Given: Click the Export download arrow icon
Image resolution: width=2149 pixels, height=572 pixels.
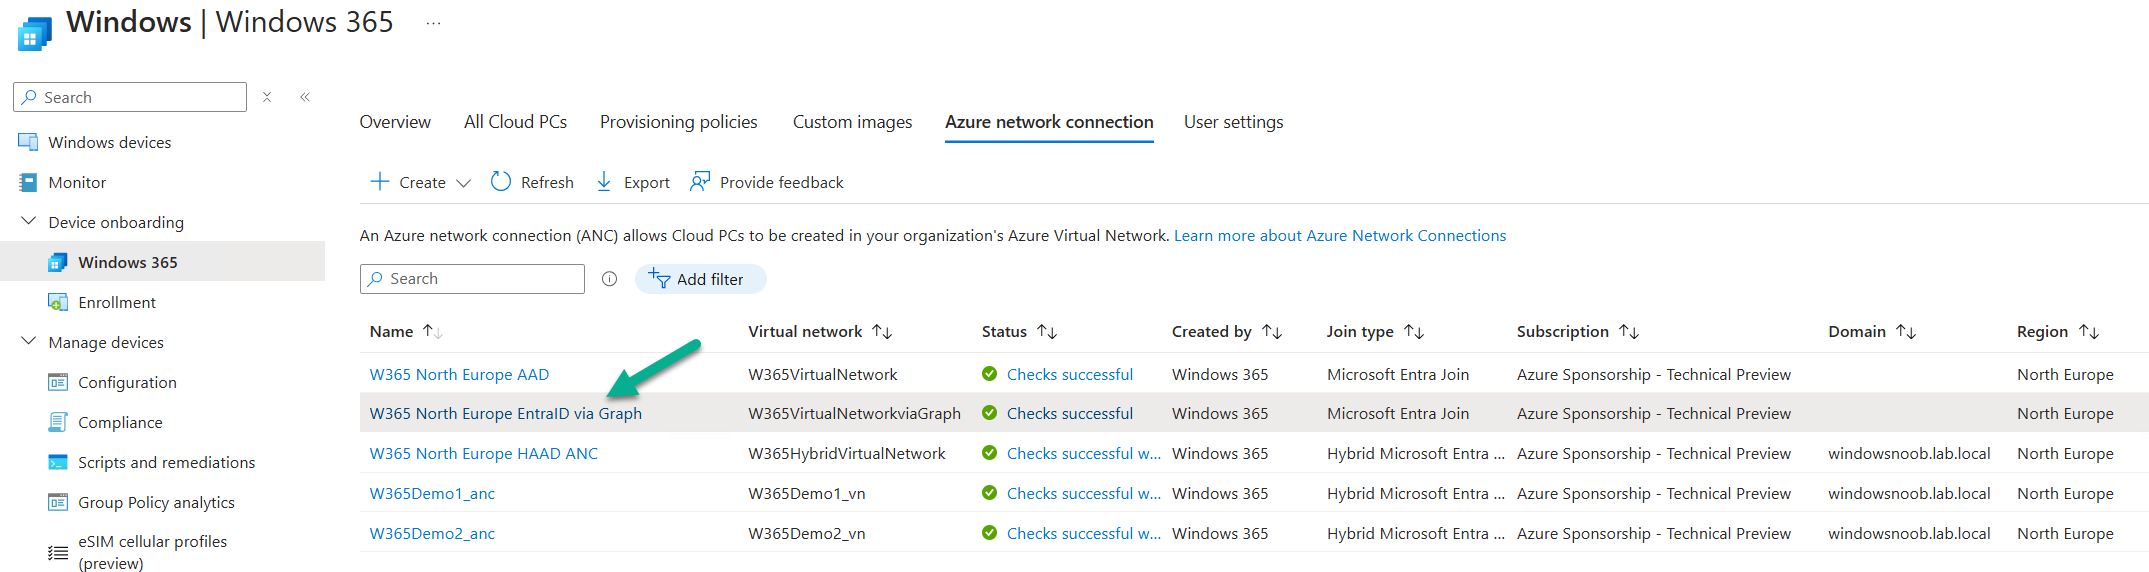Looking at the screenshot, I should [604, 181].
